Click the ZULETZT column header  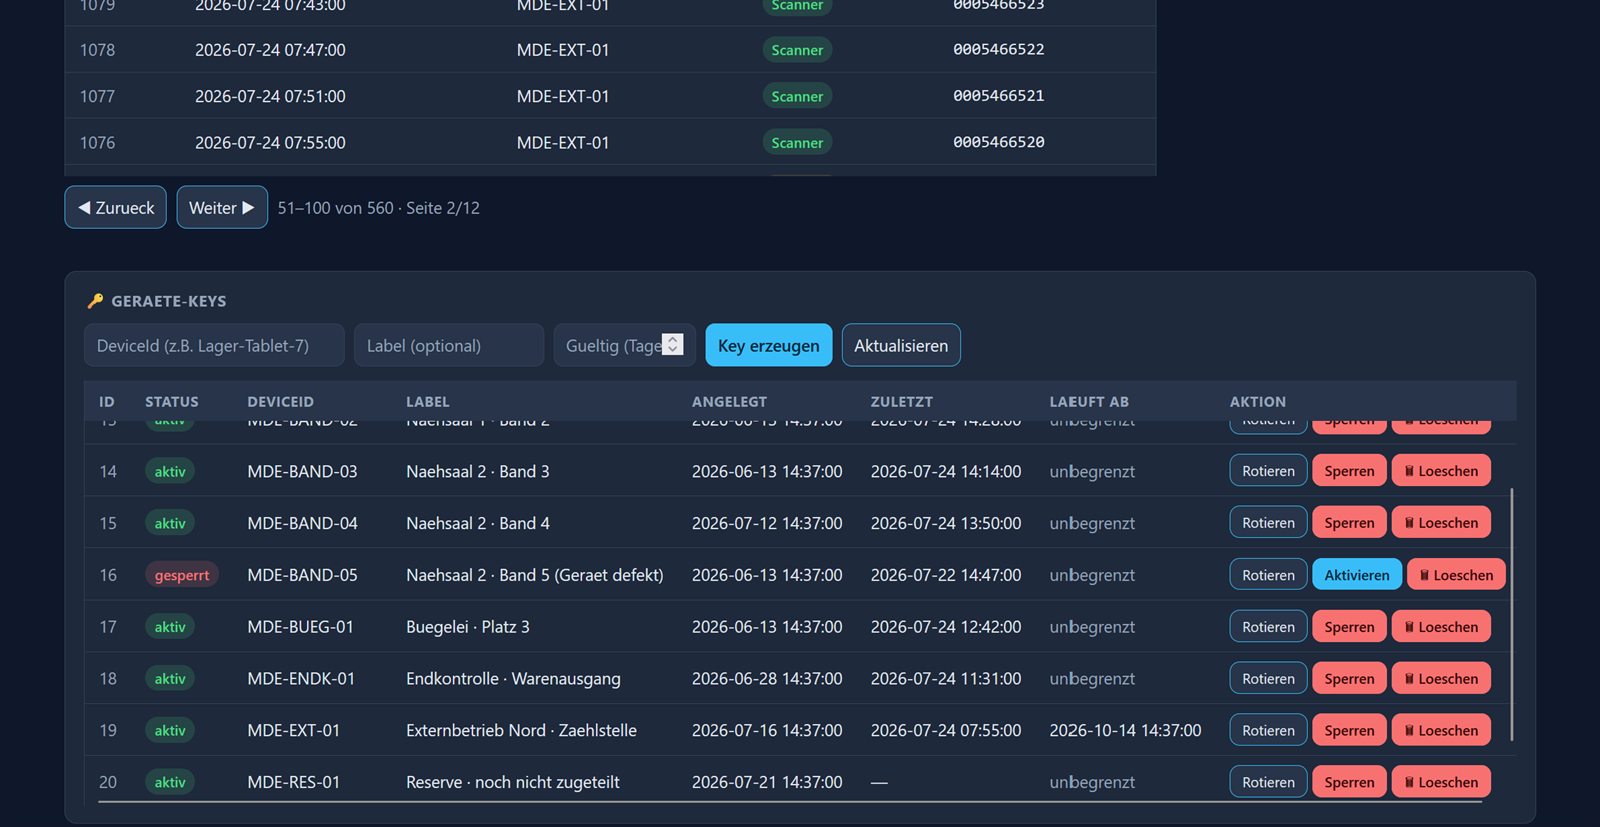(901, 401)
